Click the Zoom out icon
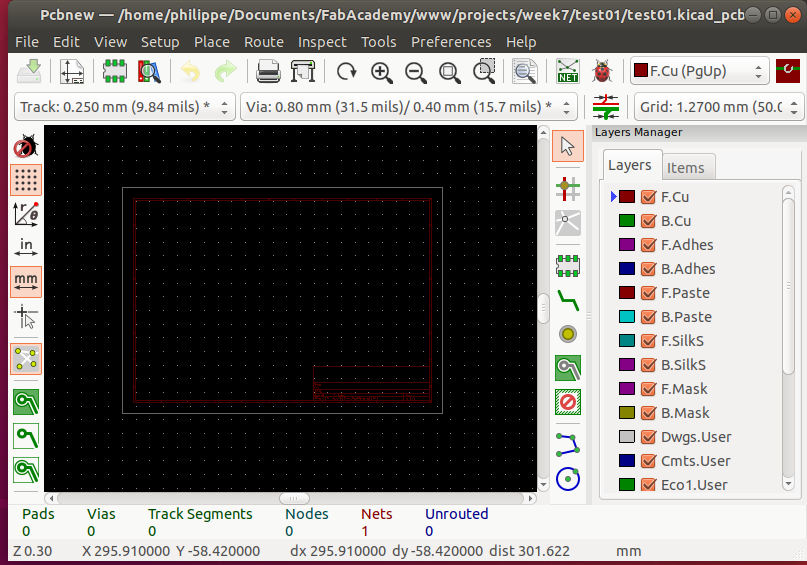 tap(415, 71)
